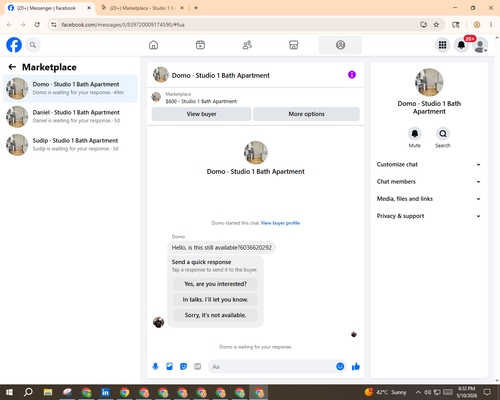
Task: Expand Privacy & support section
Action: click(429, 216)
